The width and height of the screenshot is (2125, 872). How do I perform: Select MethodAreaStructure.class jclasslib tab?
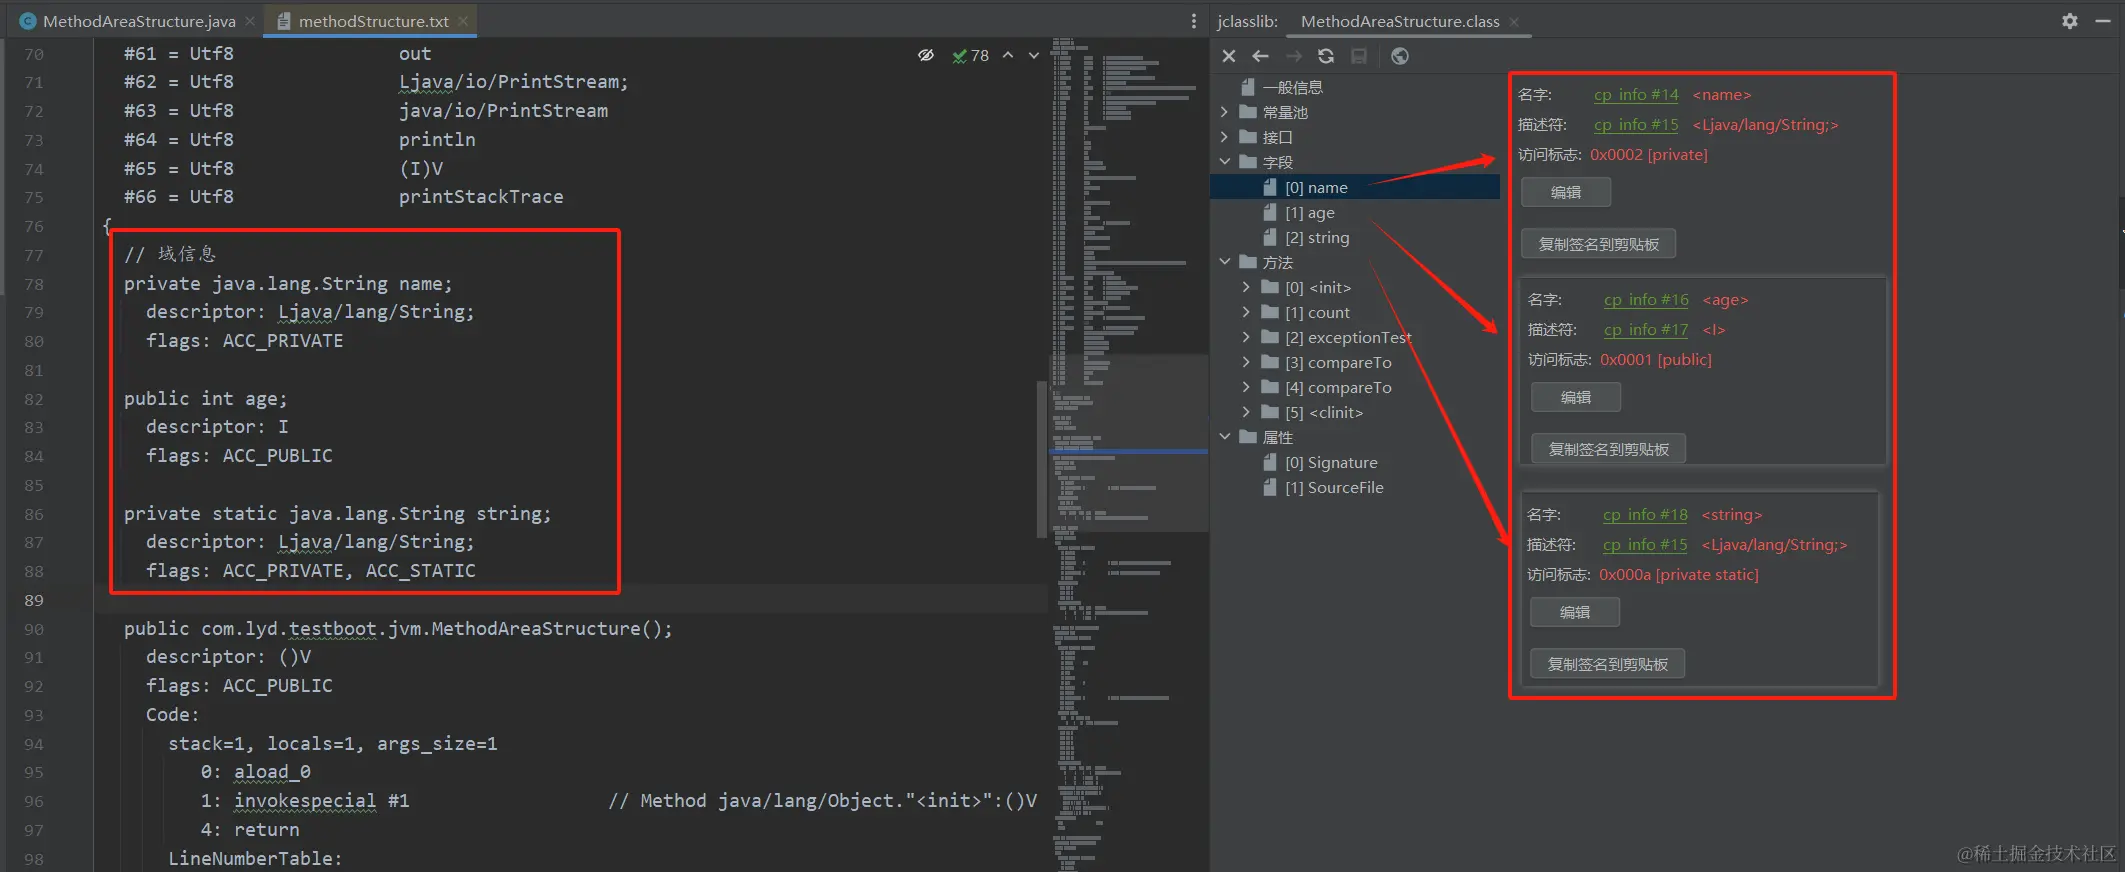click(x=1400, y=21)
